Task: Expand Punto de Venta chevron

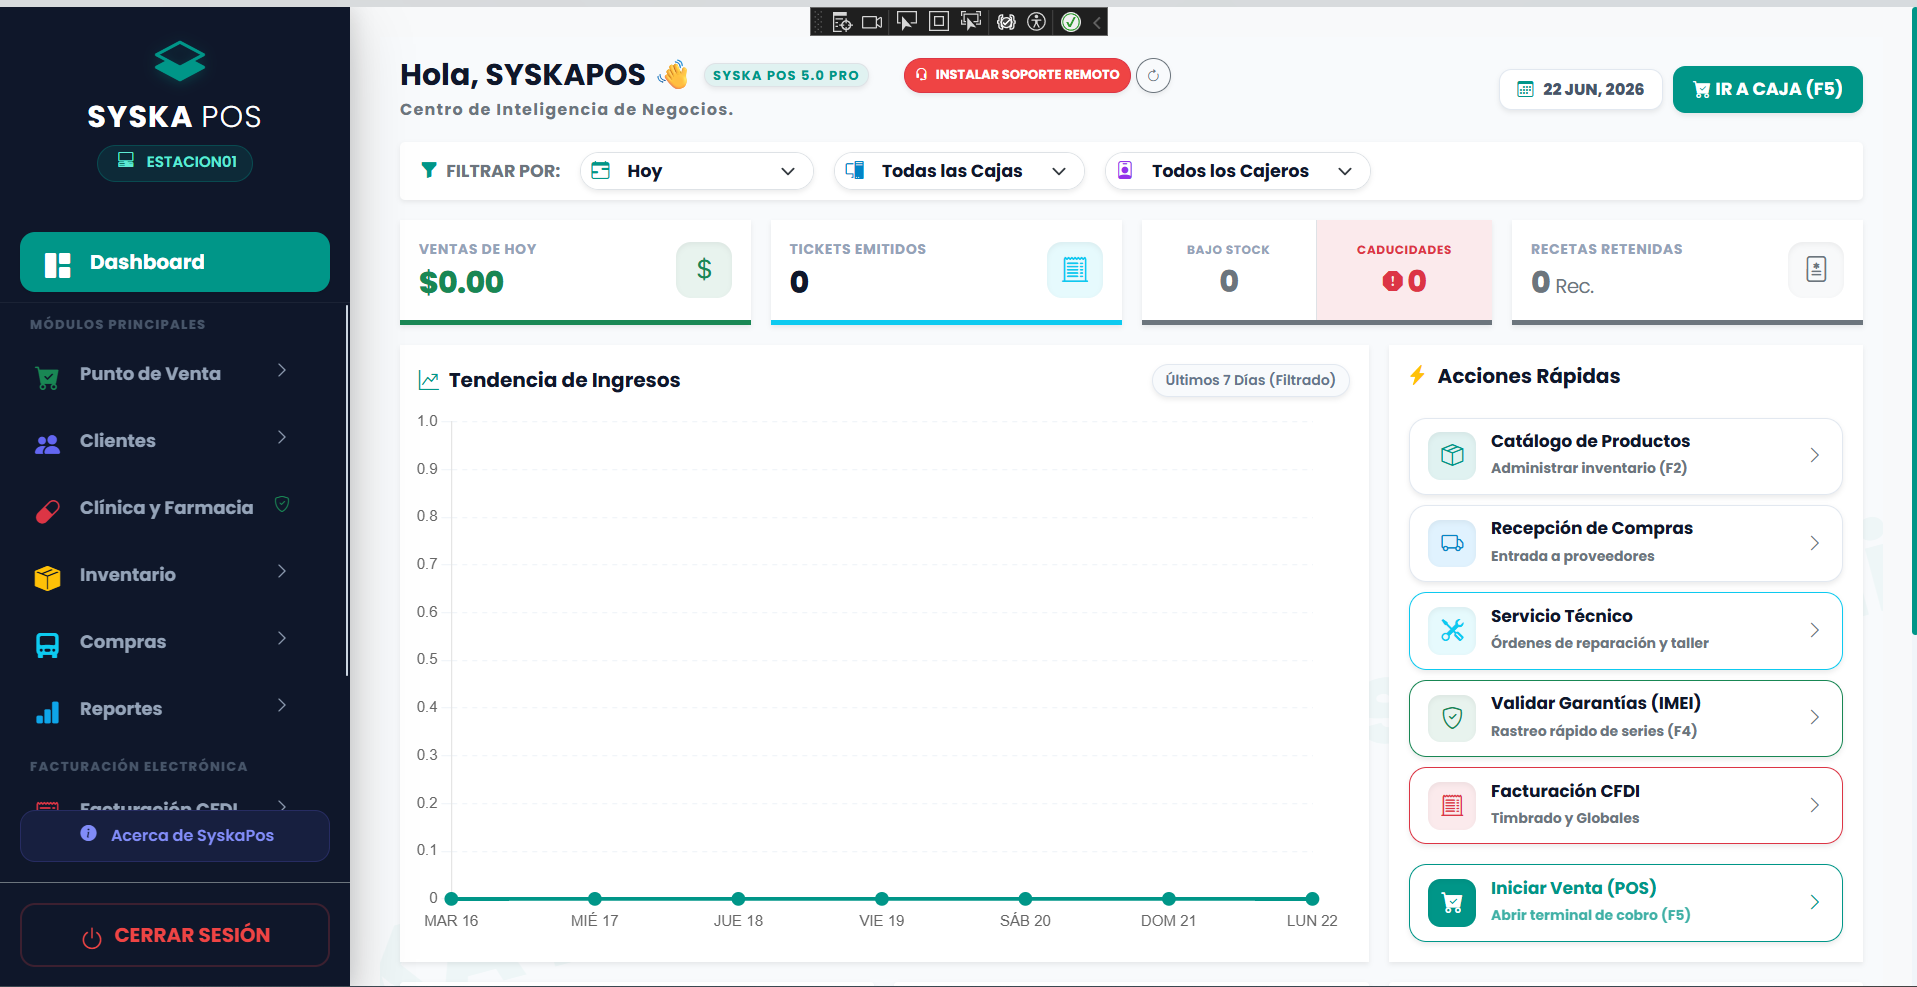Action: coord(282,370)
